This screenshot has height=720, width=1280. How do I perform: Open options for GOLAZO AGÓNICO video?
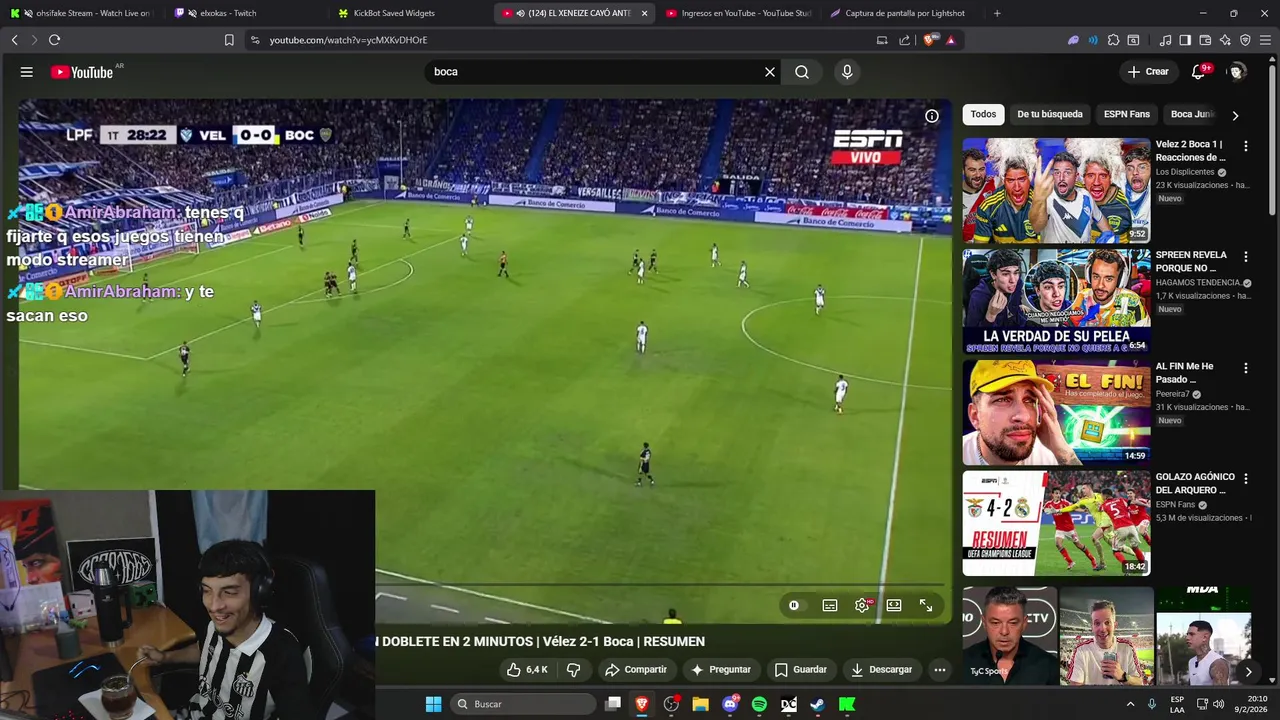coord(1246,479)
